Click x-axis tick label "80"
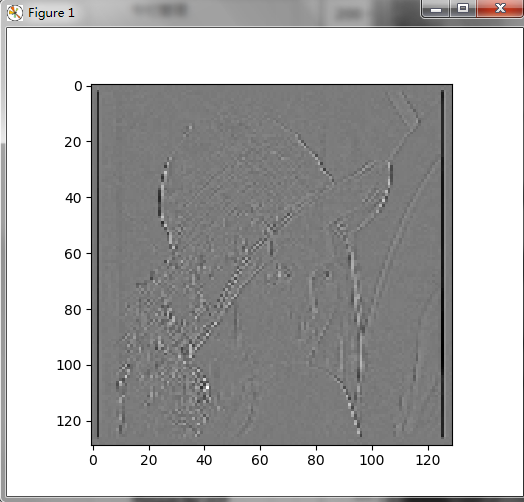This screenshot has height=502, width=524. point(315,461)
